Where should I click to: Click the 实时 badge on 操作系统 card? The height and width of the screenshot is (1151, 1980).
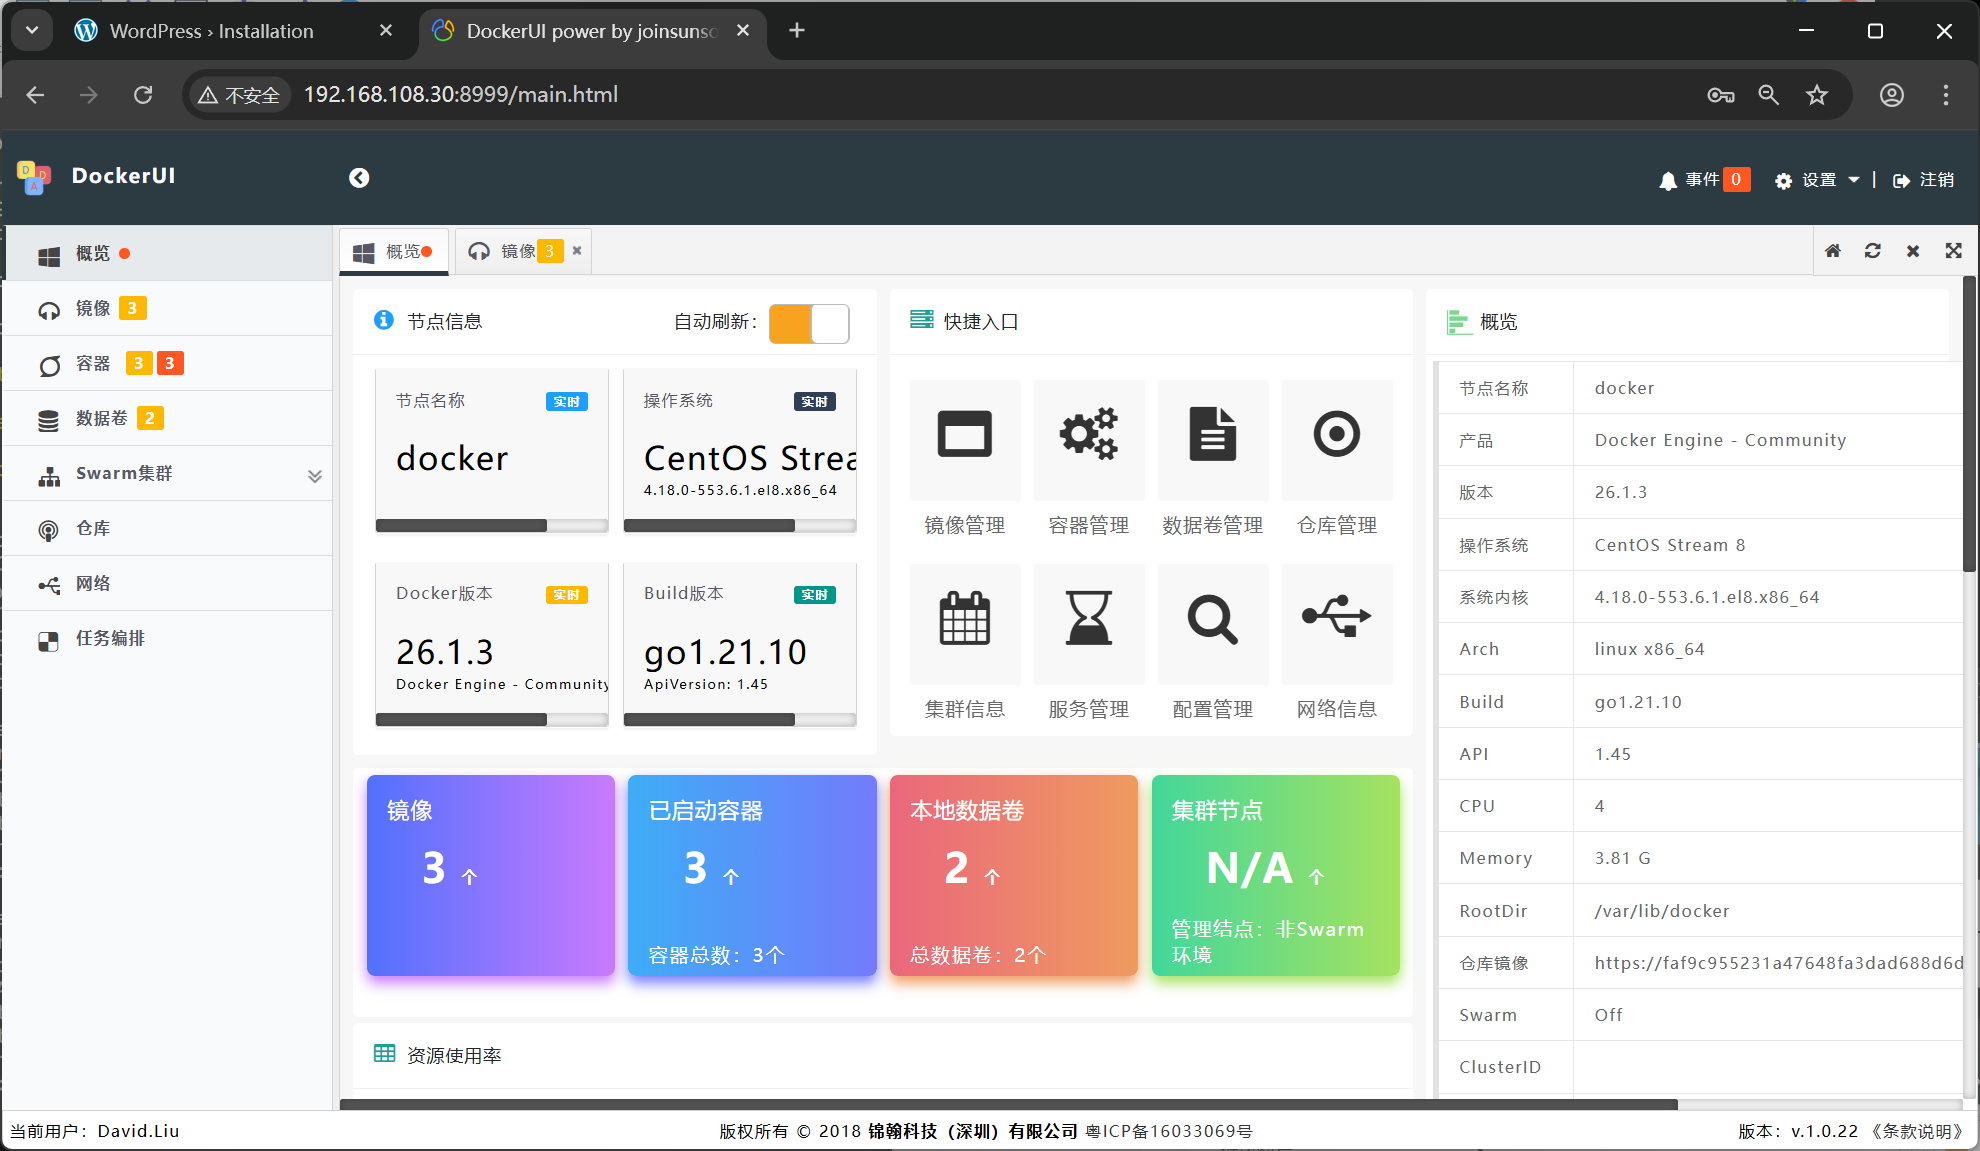coord(815,401)
